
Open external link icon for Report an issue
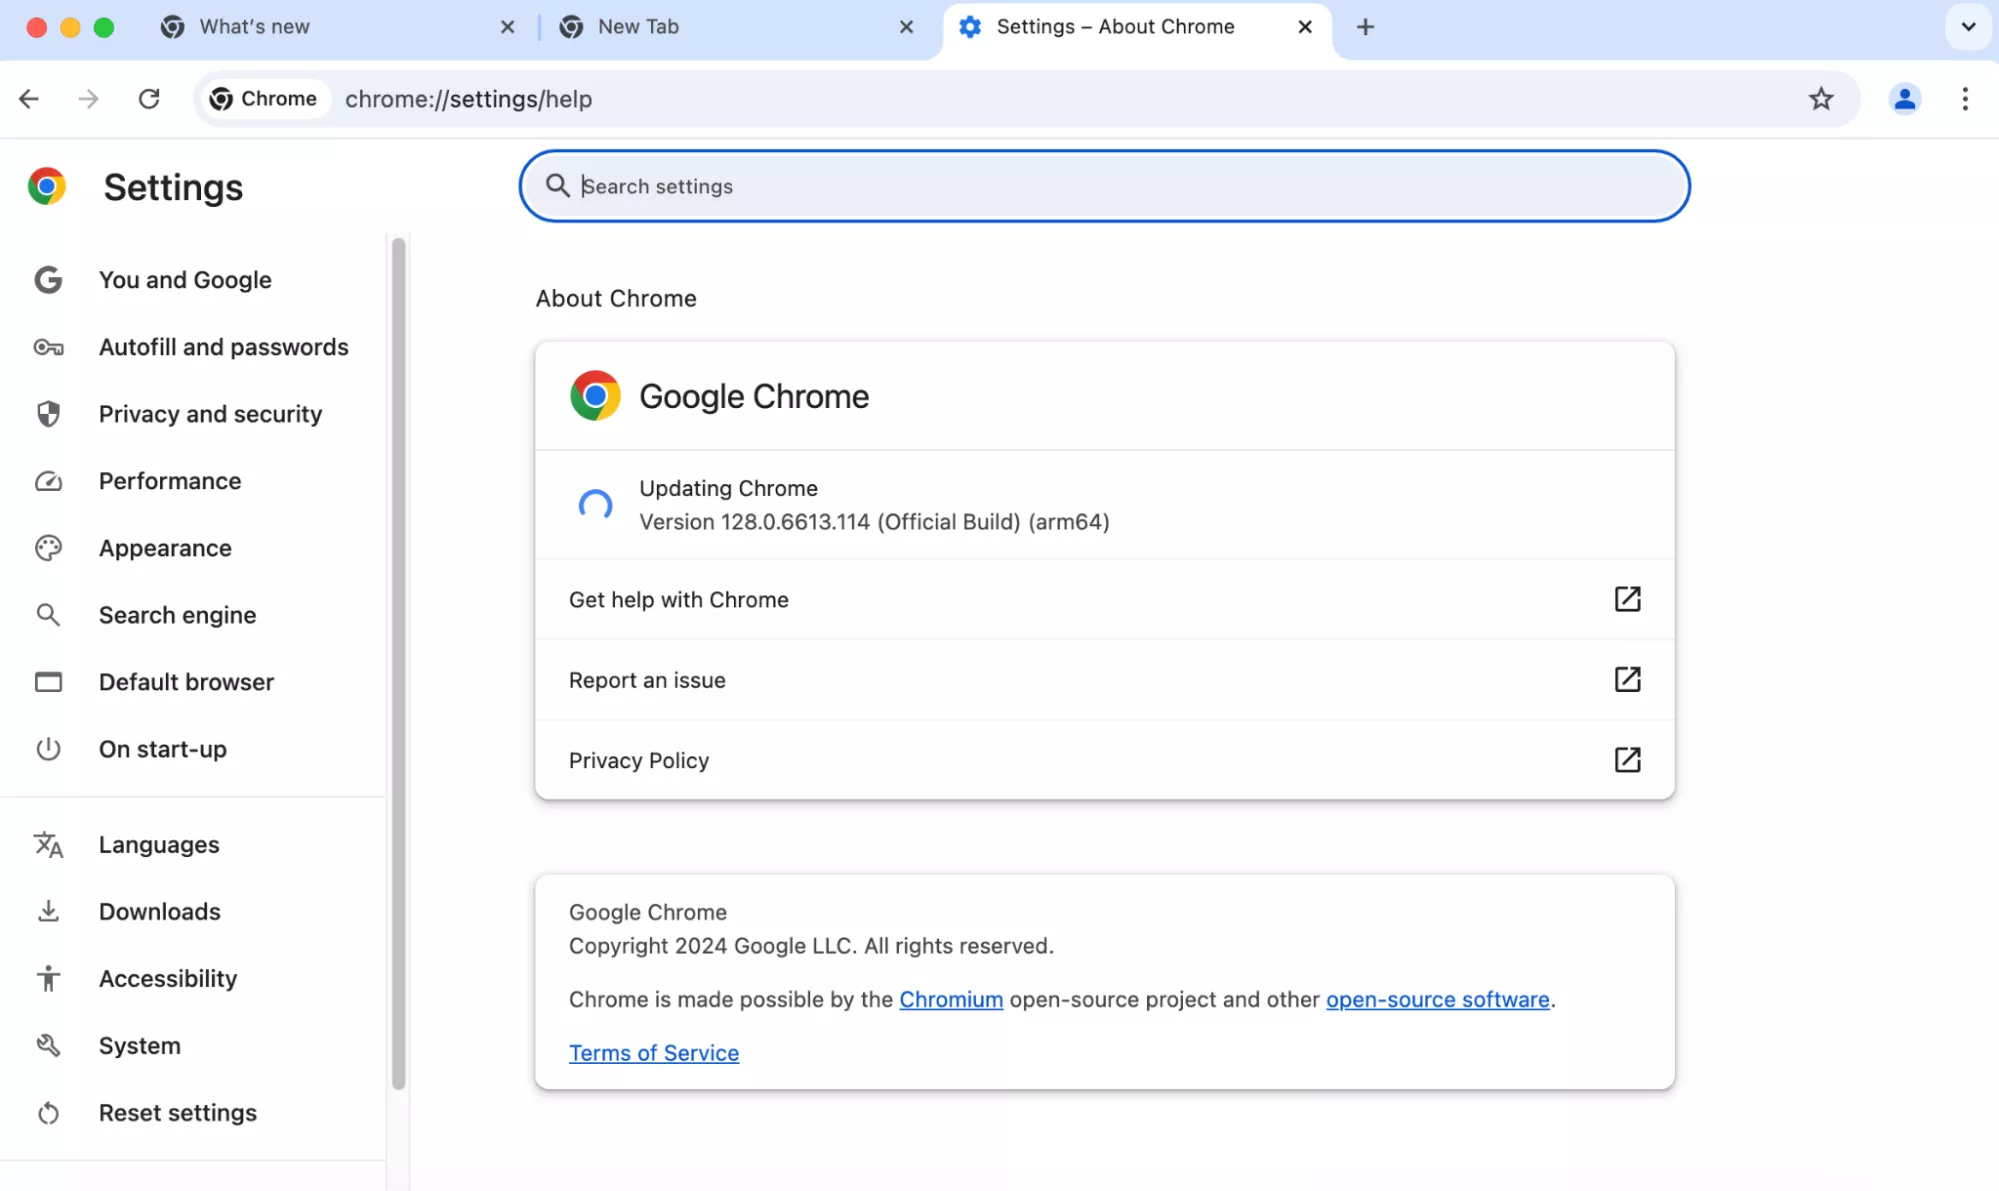(x=1627, y=679)
